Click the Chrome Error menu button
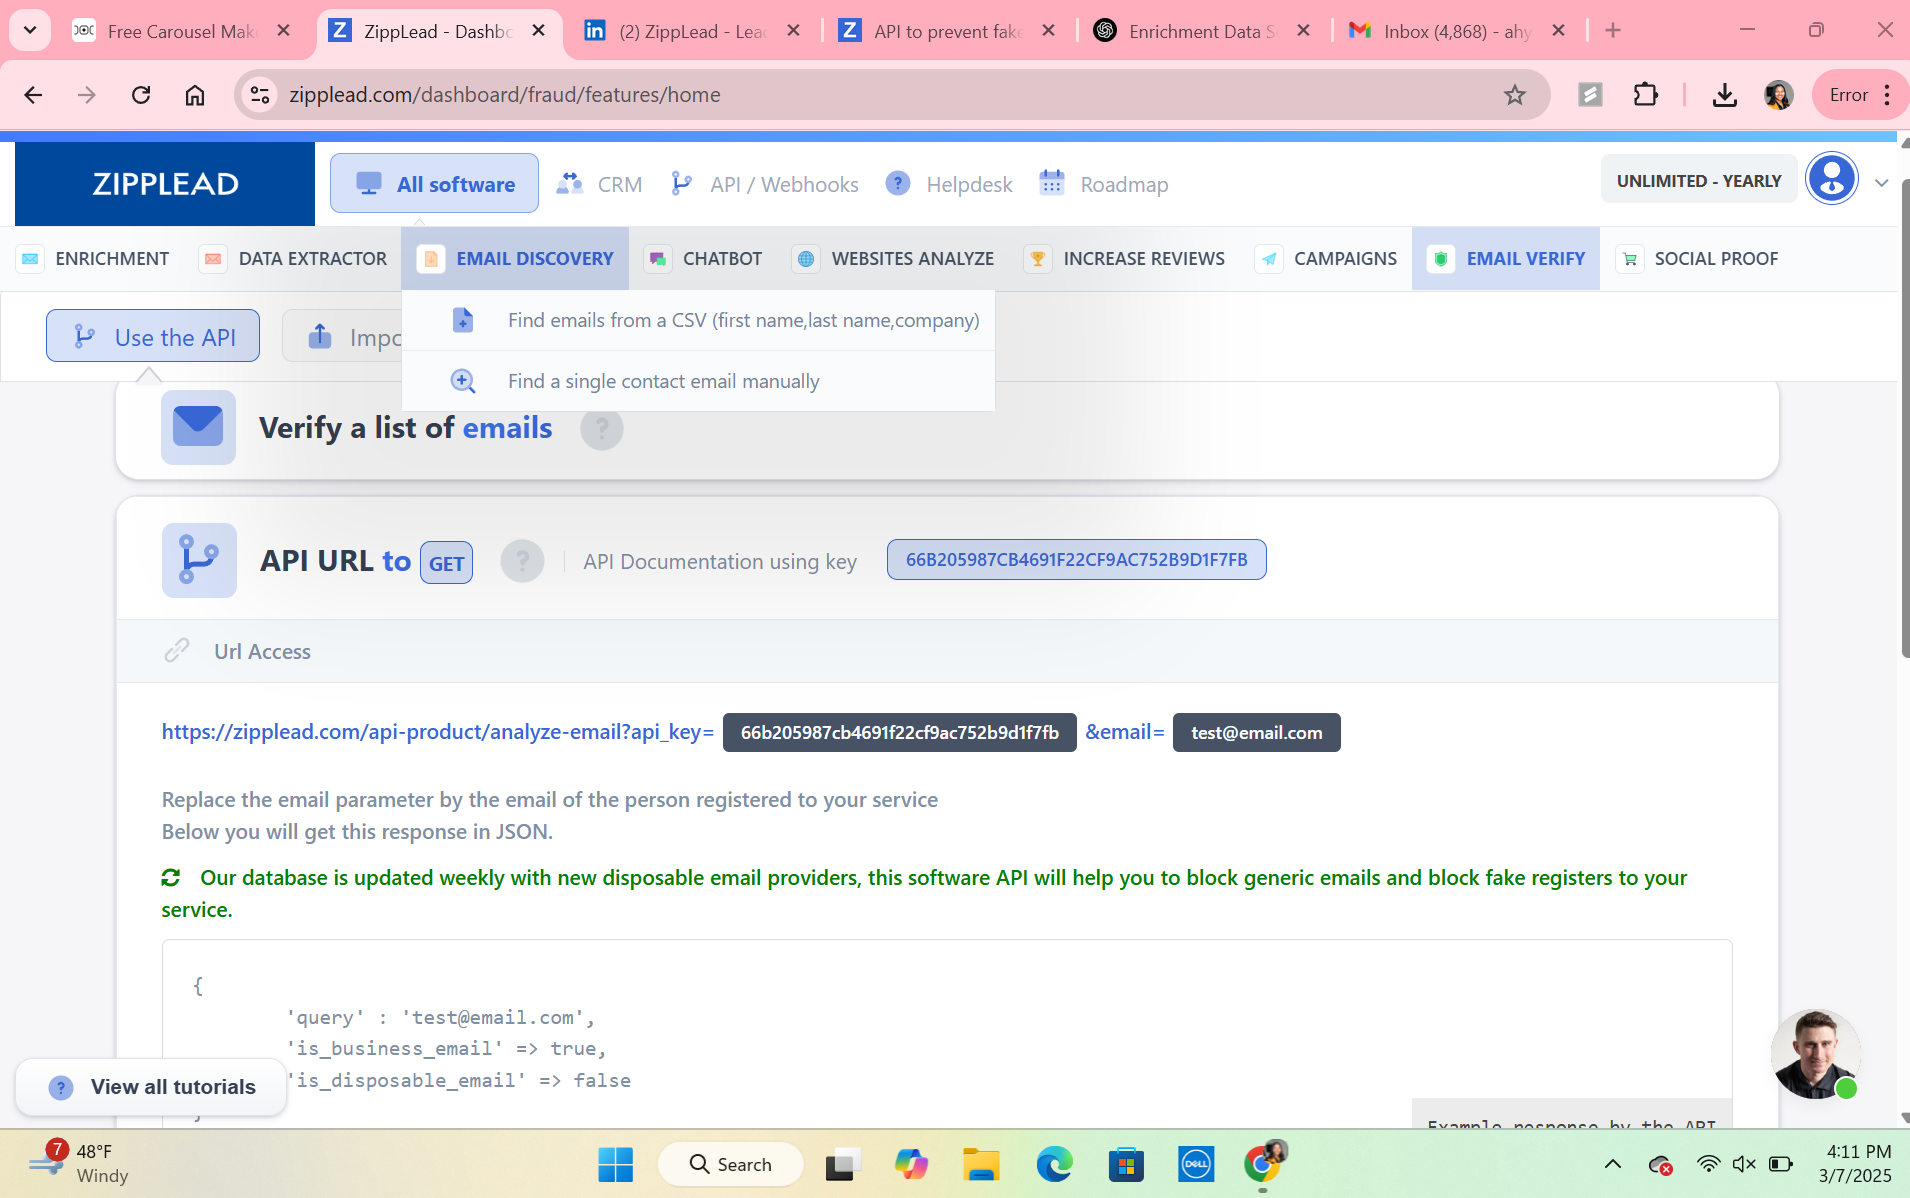1910x1198 pixels. 1860,95
